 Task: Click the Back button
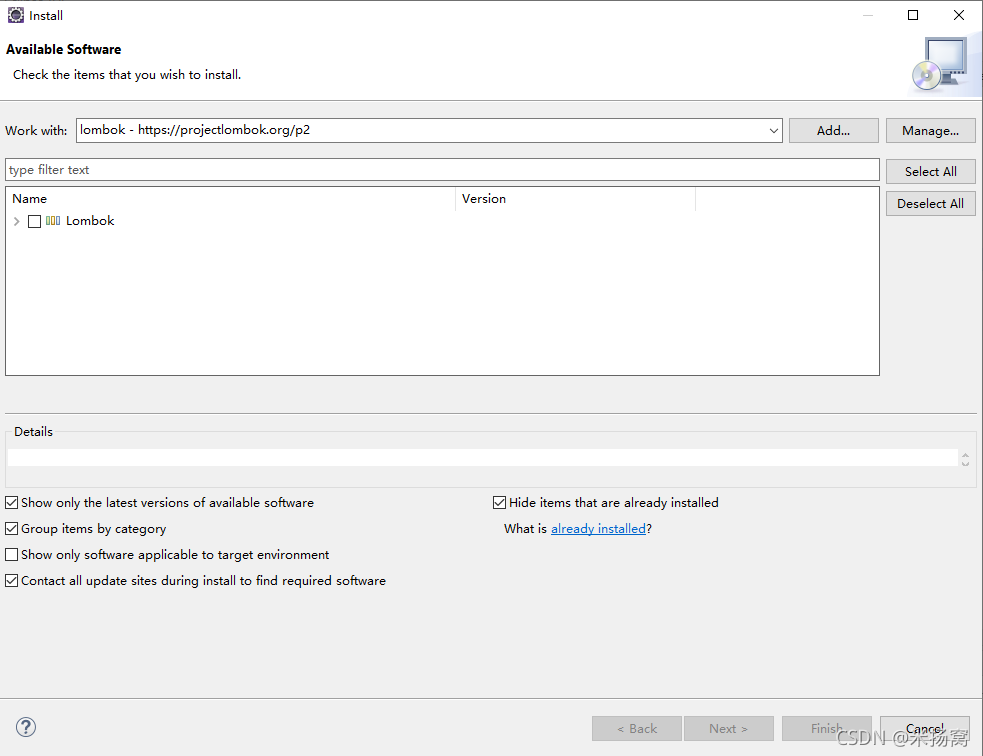click(x=637, y=728)
